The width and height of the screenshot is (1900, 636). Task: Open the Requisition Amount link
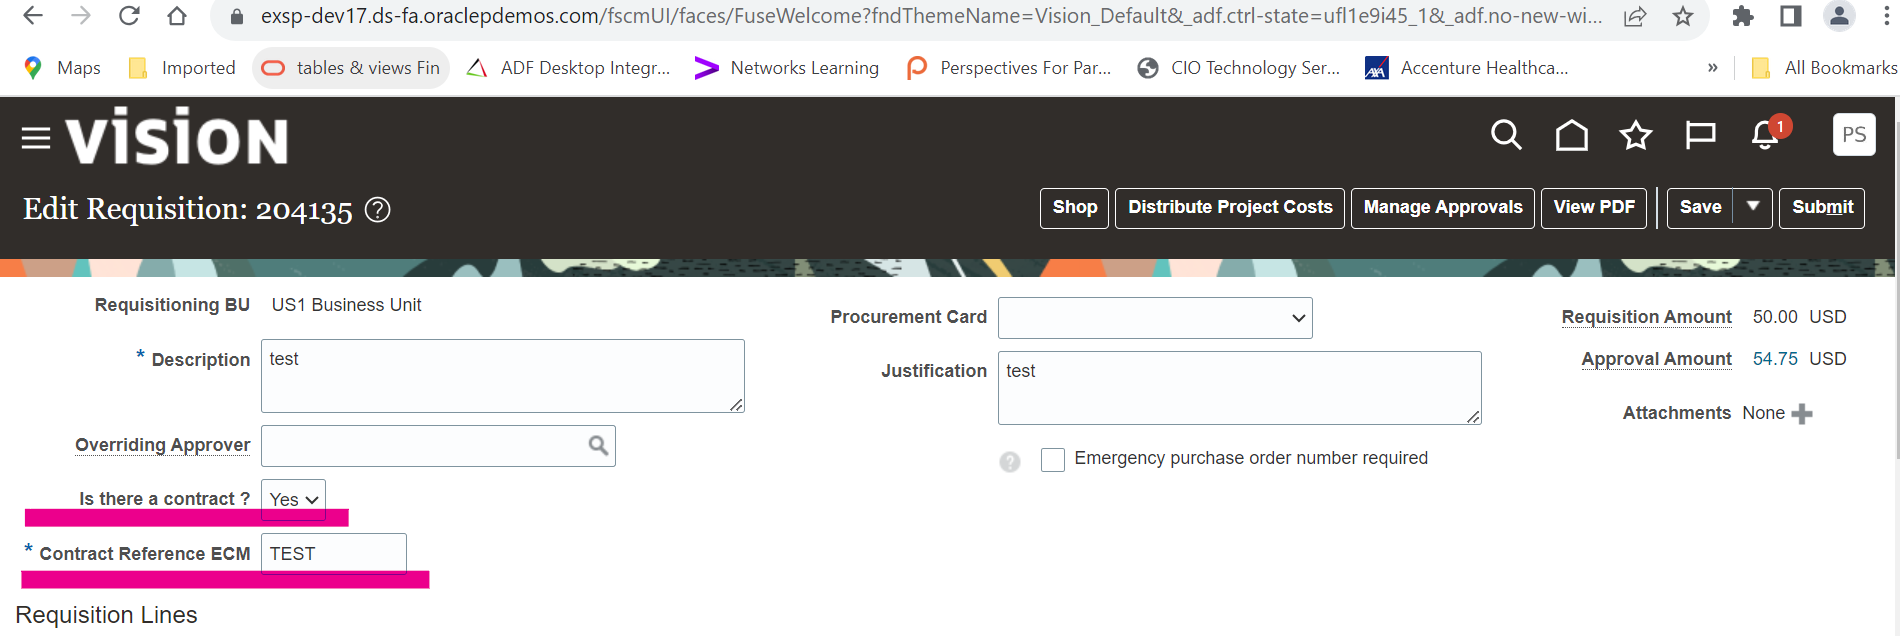point(1646,317)
